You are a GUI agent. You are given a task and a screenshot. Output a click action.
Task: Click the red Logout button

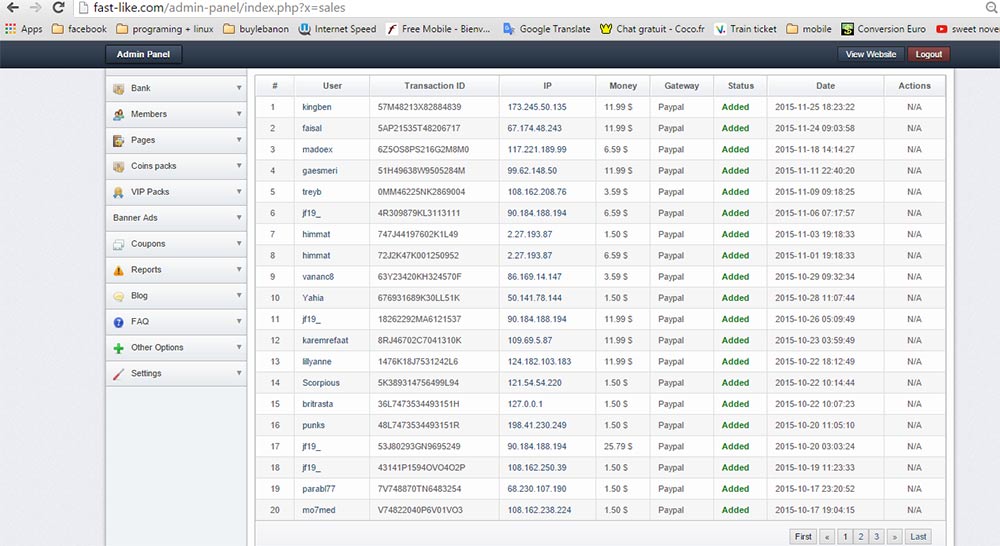pyautogui.click(x=929, y=54)
